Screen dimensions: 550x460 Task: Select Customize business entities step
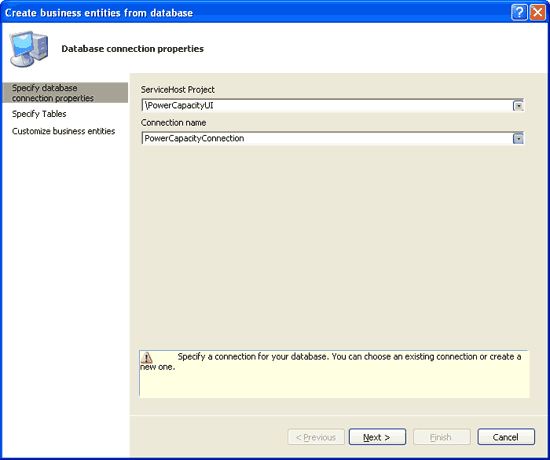coord(63,131)
